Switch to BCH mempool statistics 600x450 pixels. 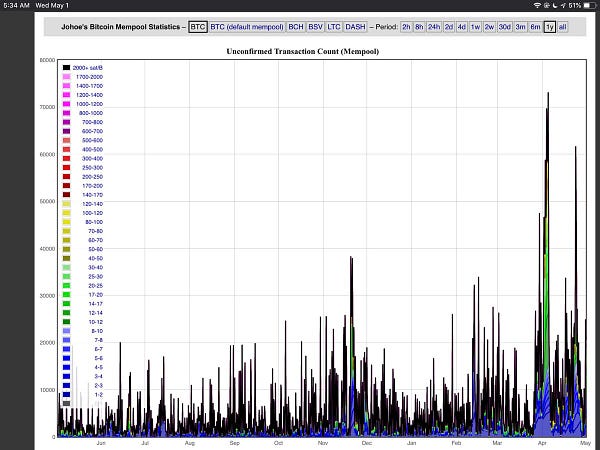pyautogui.click(x=296, y=27)
